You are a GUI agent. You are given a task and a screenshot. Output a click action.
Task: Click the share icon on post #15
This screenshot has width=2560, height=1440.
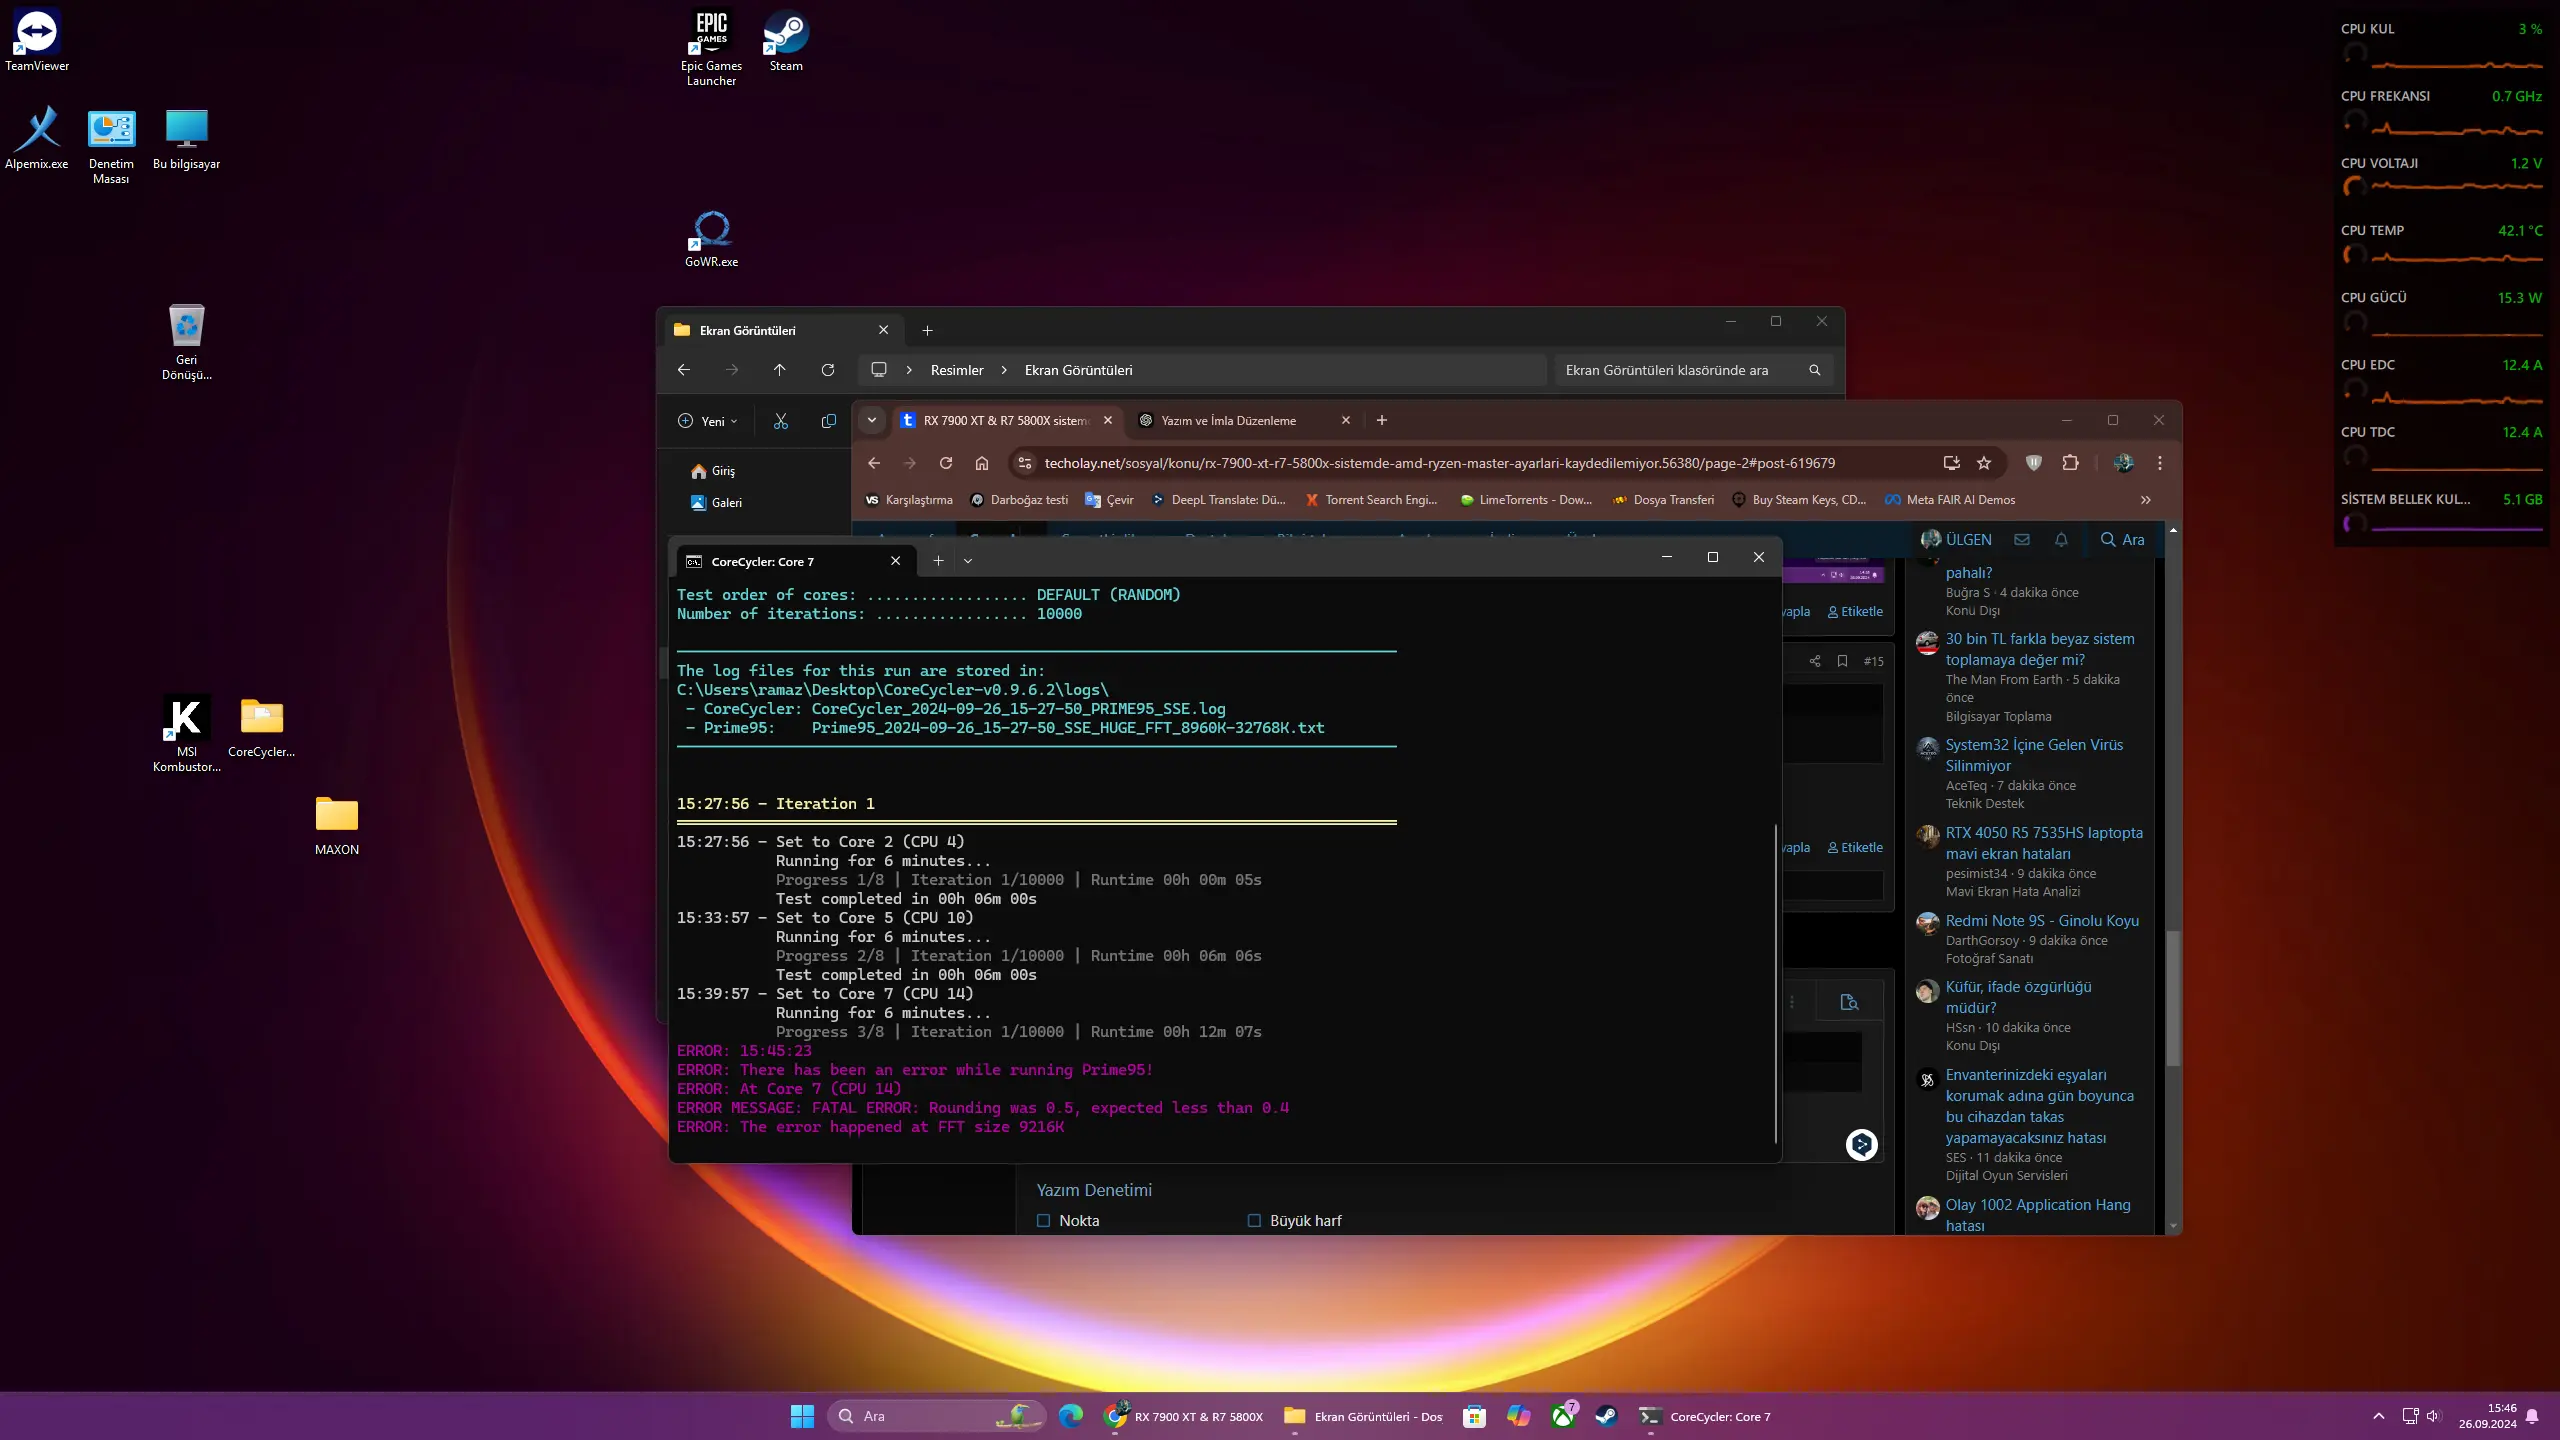[x=1815, y=661]
